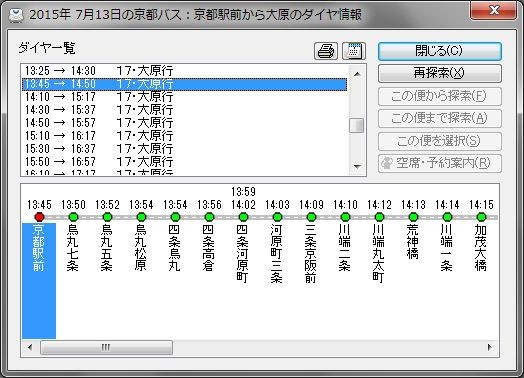Click the 河原町三条 stop marker at 14:03
Image resolution: width=524 pixels, height=378 pixels.
pos(277,217)
